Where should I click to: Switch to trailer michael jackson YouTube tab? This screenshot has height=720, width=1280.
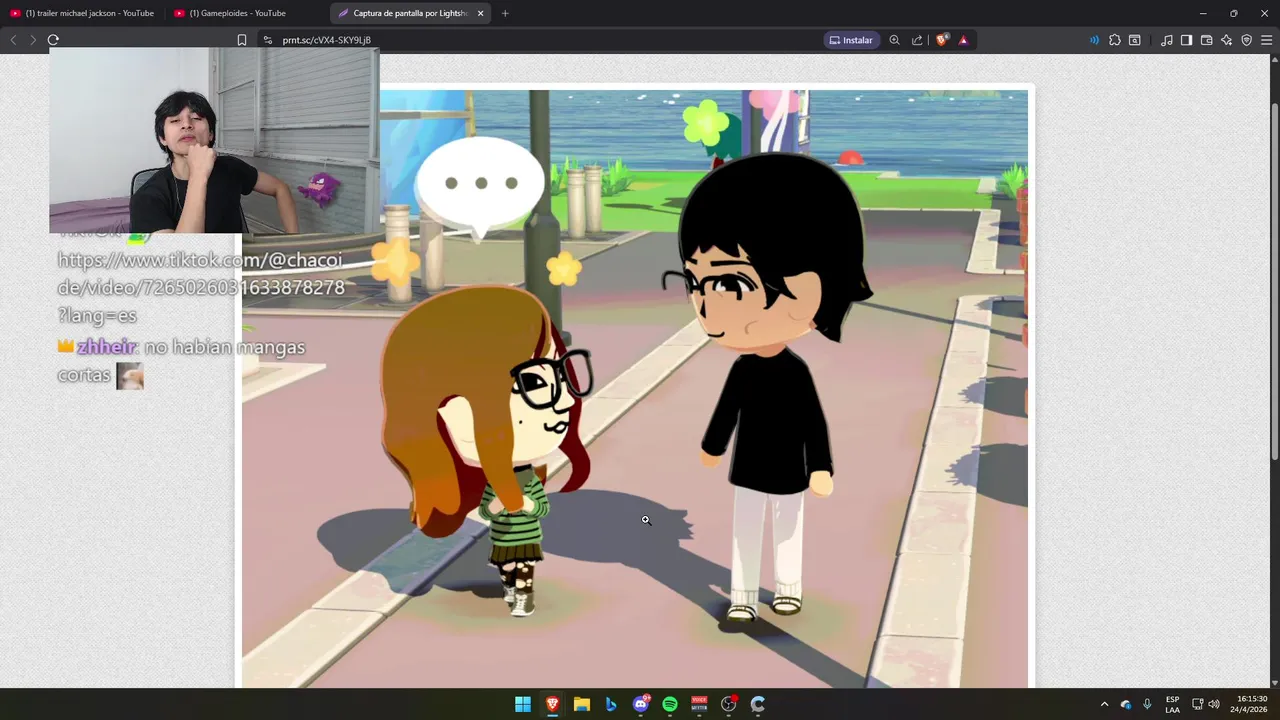point(82,13)
